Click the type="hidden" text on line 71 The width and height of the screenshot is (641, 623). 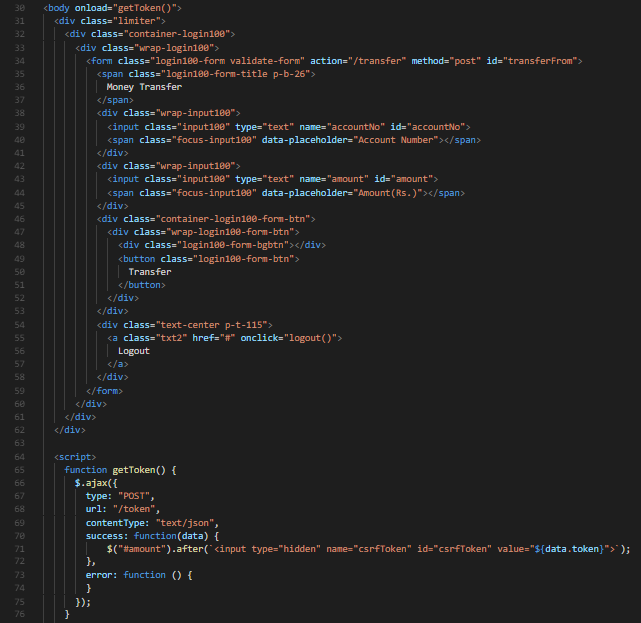click(x=286, y=549)
